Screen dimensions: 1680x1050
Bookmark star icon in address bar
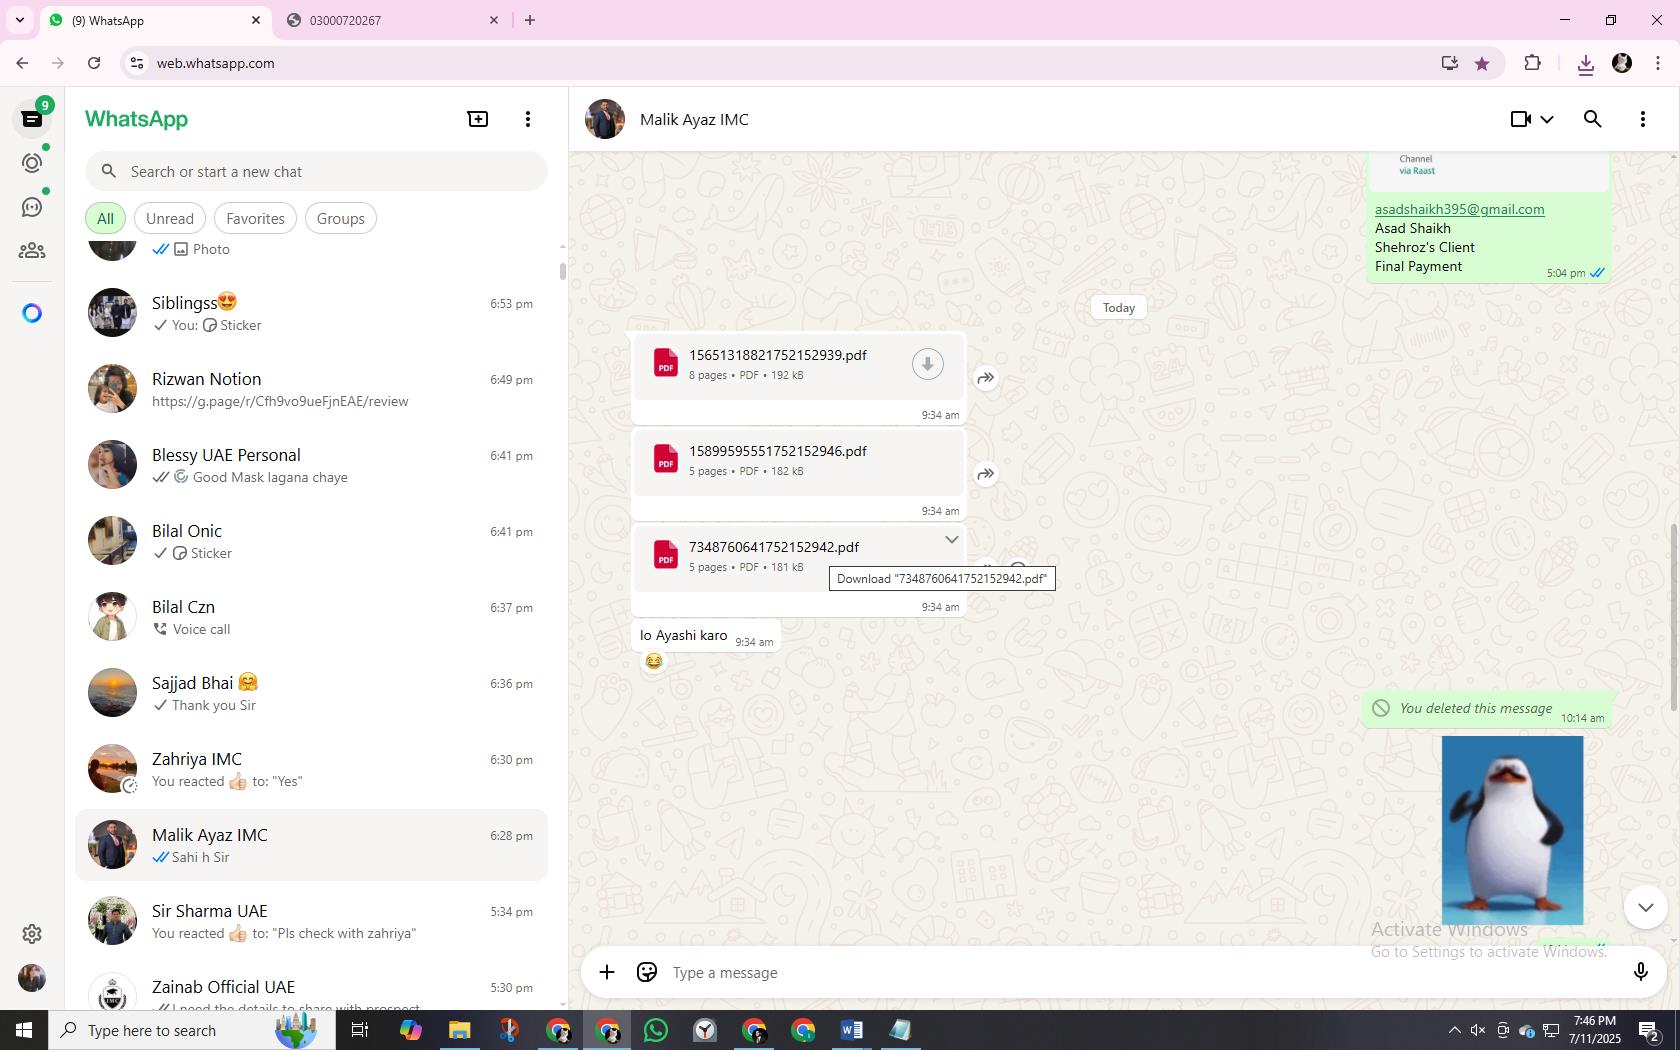(x=1482, y=63)
